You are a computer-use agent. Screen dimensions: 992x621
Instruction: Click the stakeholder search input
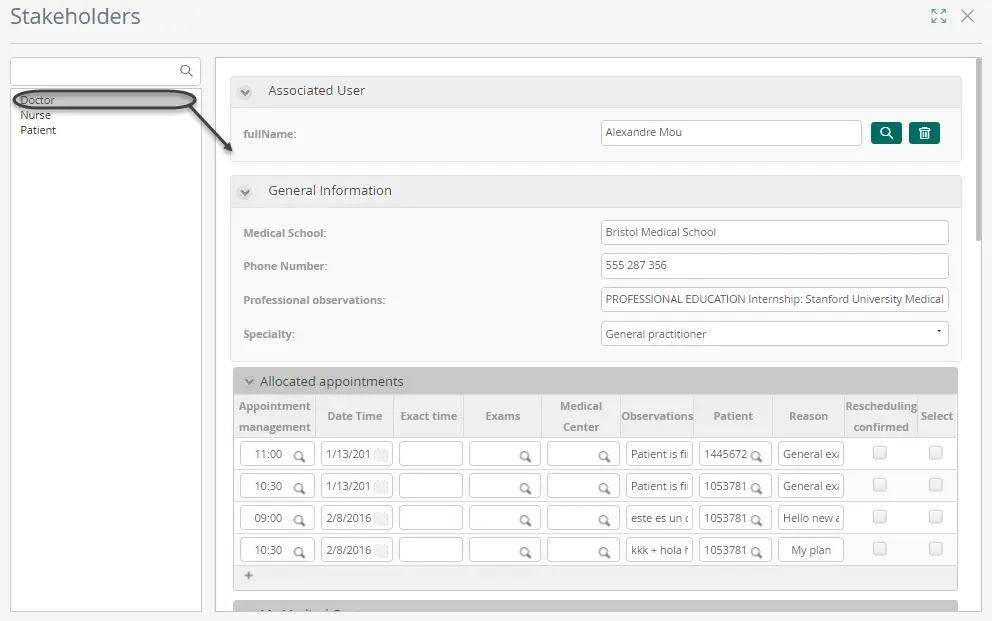pos(105,71)
